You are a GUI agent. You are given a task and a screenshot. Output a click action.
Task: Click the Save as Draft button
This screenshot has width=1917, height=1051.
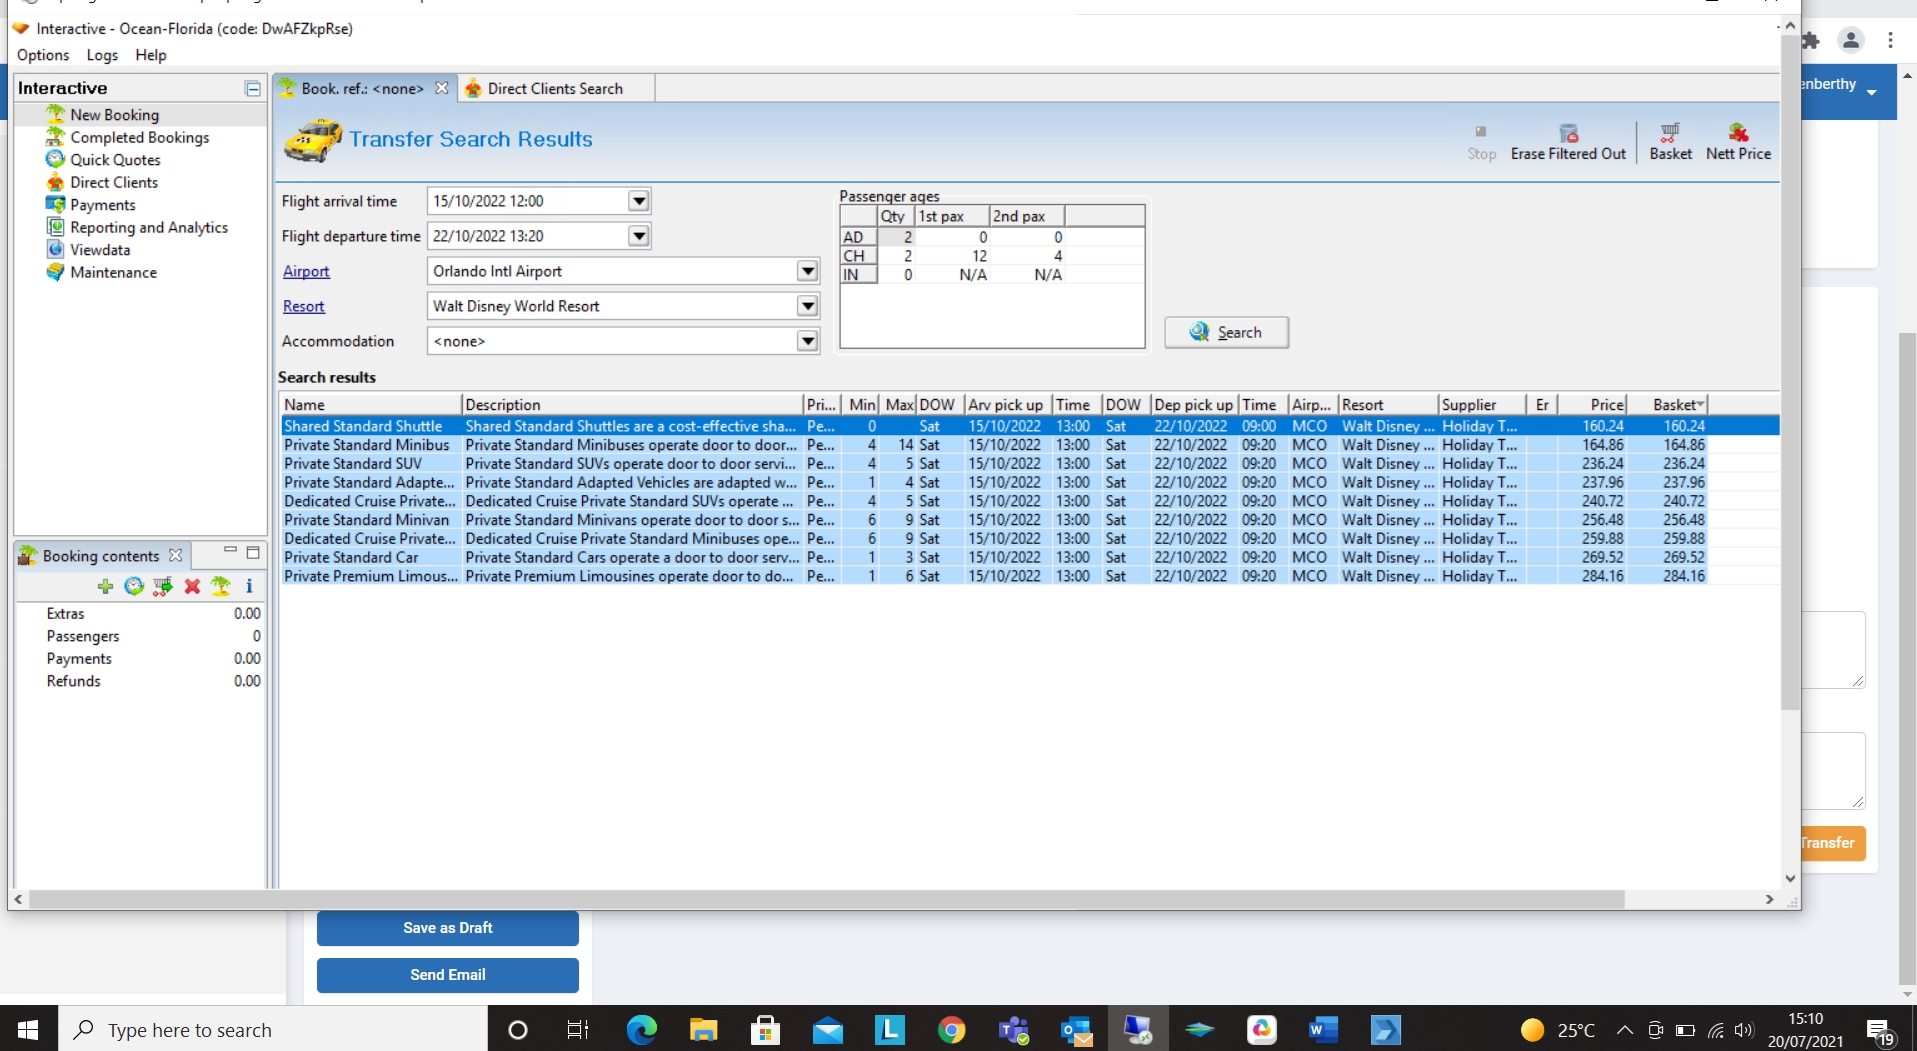(447, 928)
